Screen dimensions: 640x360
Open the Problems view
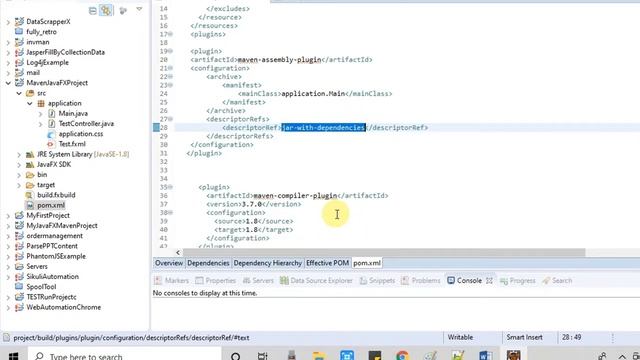(421, 281)
